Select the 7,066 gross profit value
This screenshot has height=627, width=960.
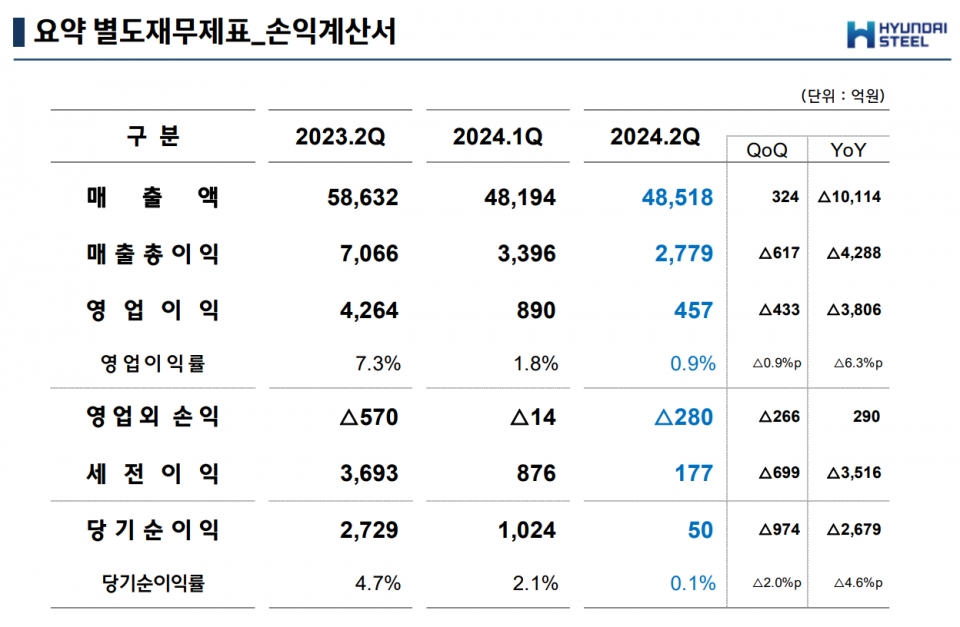(x=369, y=254)
